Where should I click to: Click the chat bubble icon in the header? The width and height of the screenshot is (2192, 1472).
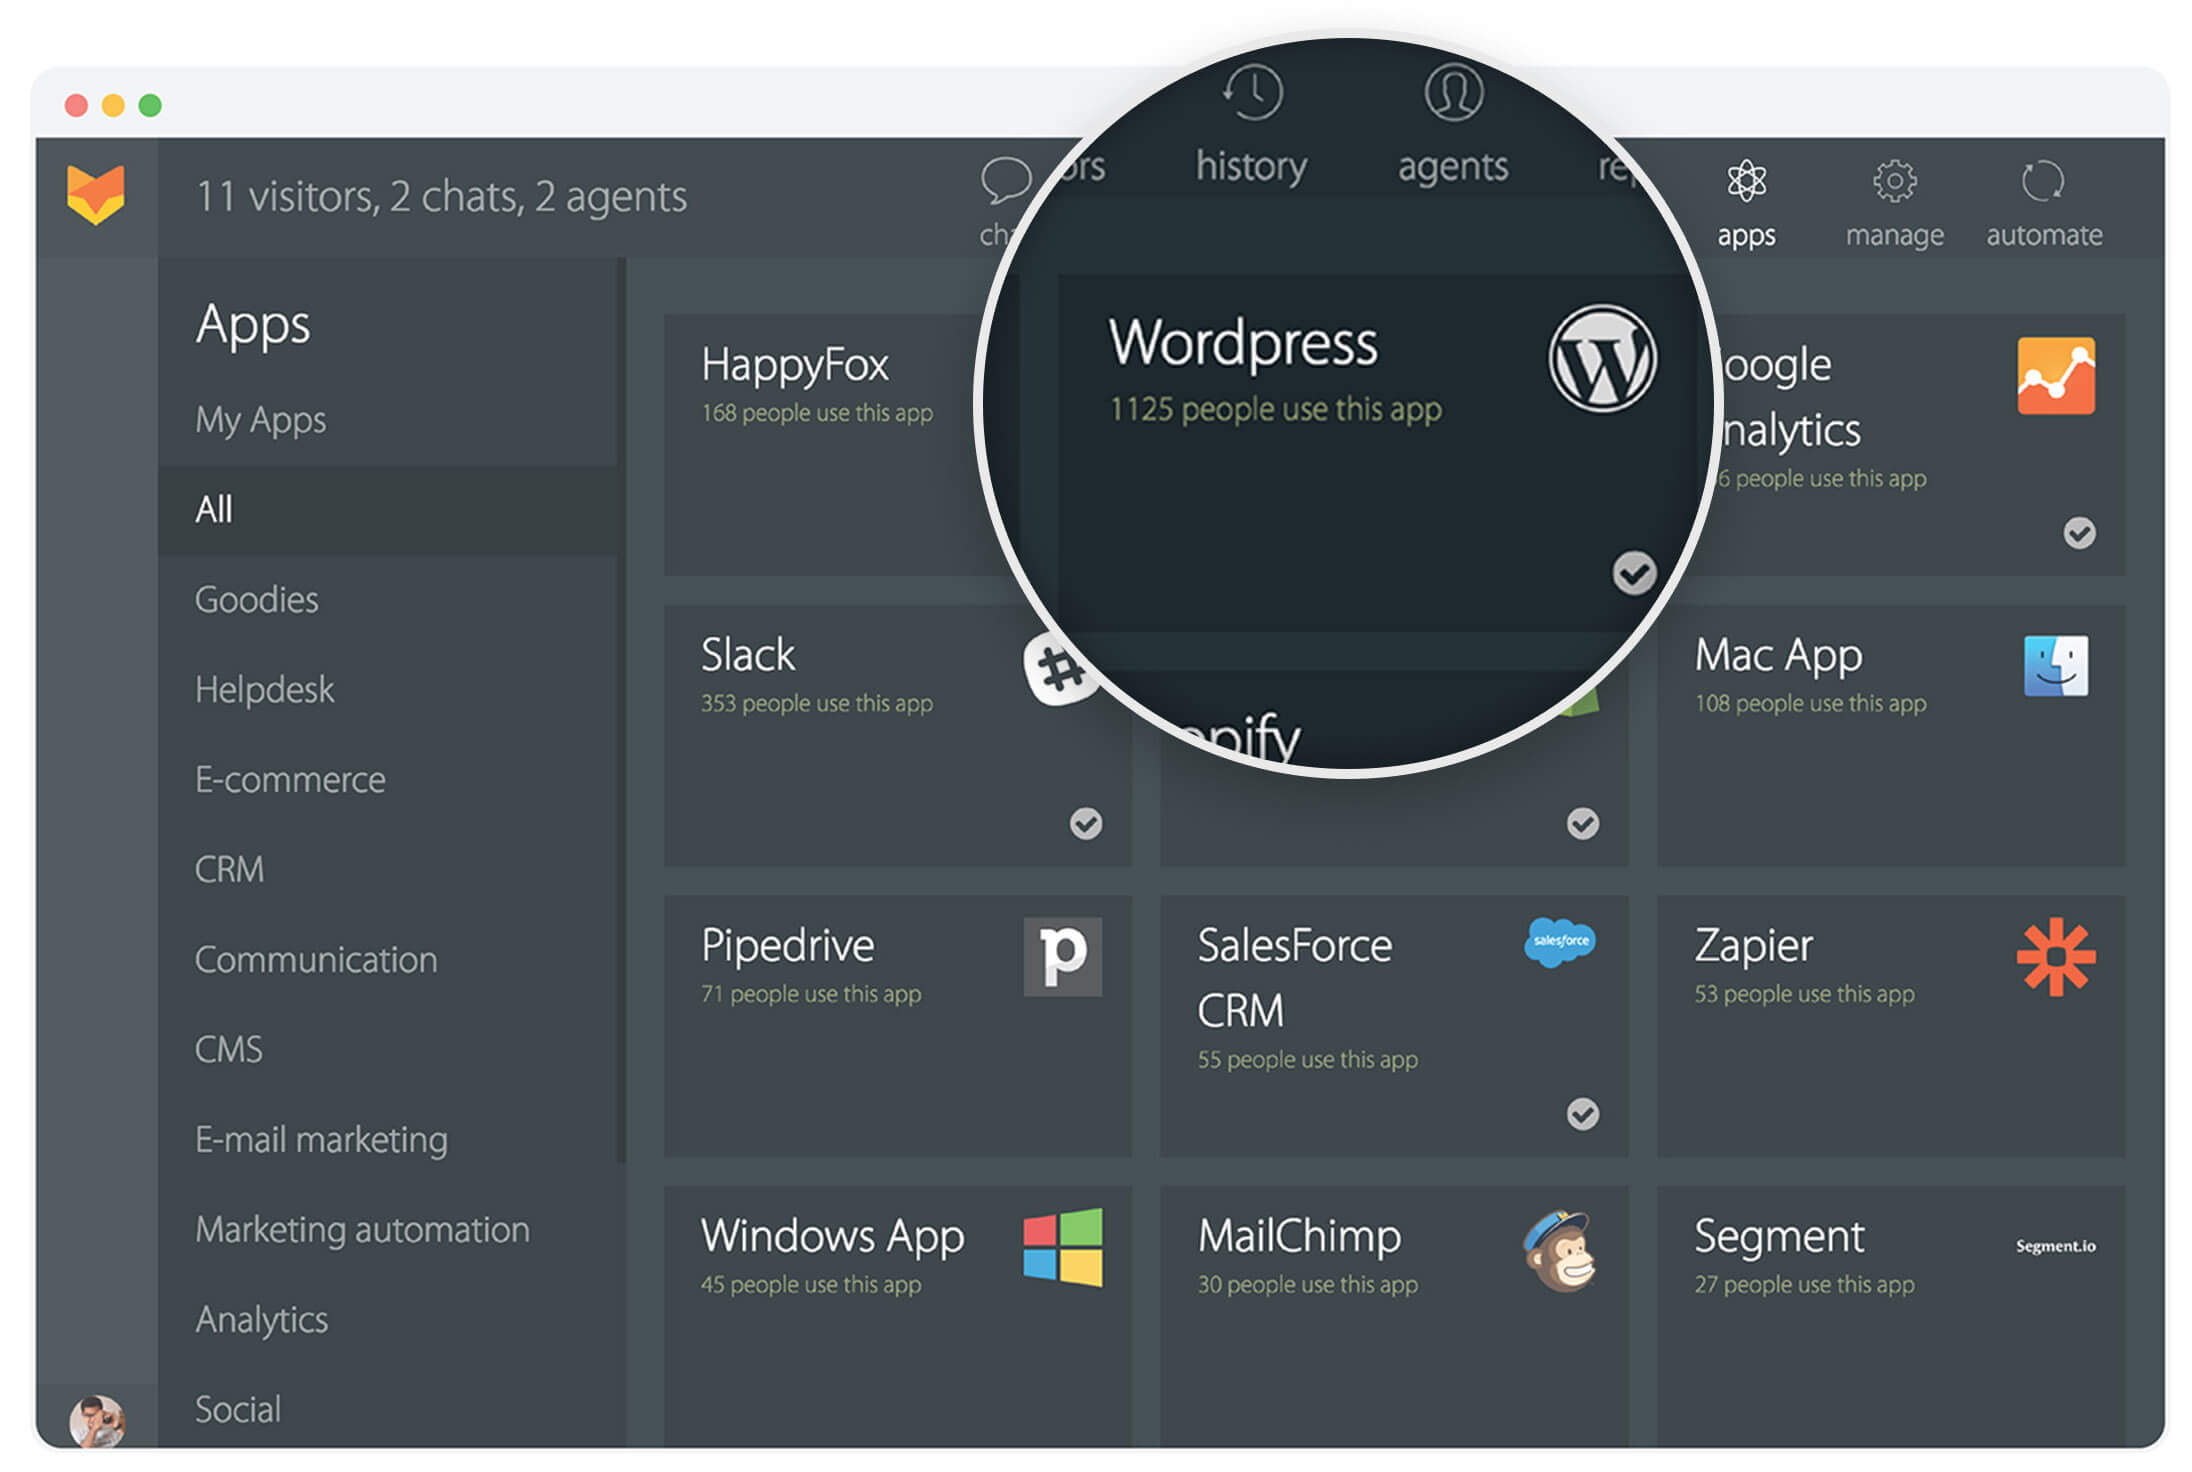tap(1005, 181)
